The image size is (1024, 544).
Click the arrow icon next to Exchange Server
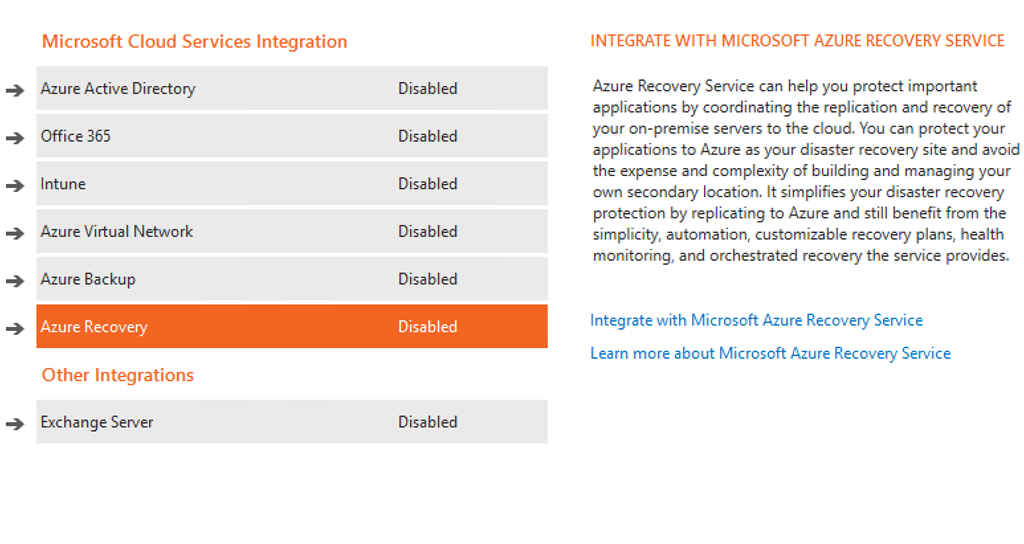click(15, 424)
